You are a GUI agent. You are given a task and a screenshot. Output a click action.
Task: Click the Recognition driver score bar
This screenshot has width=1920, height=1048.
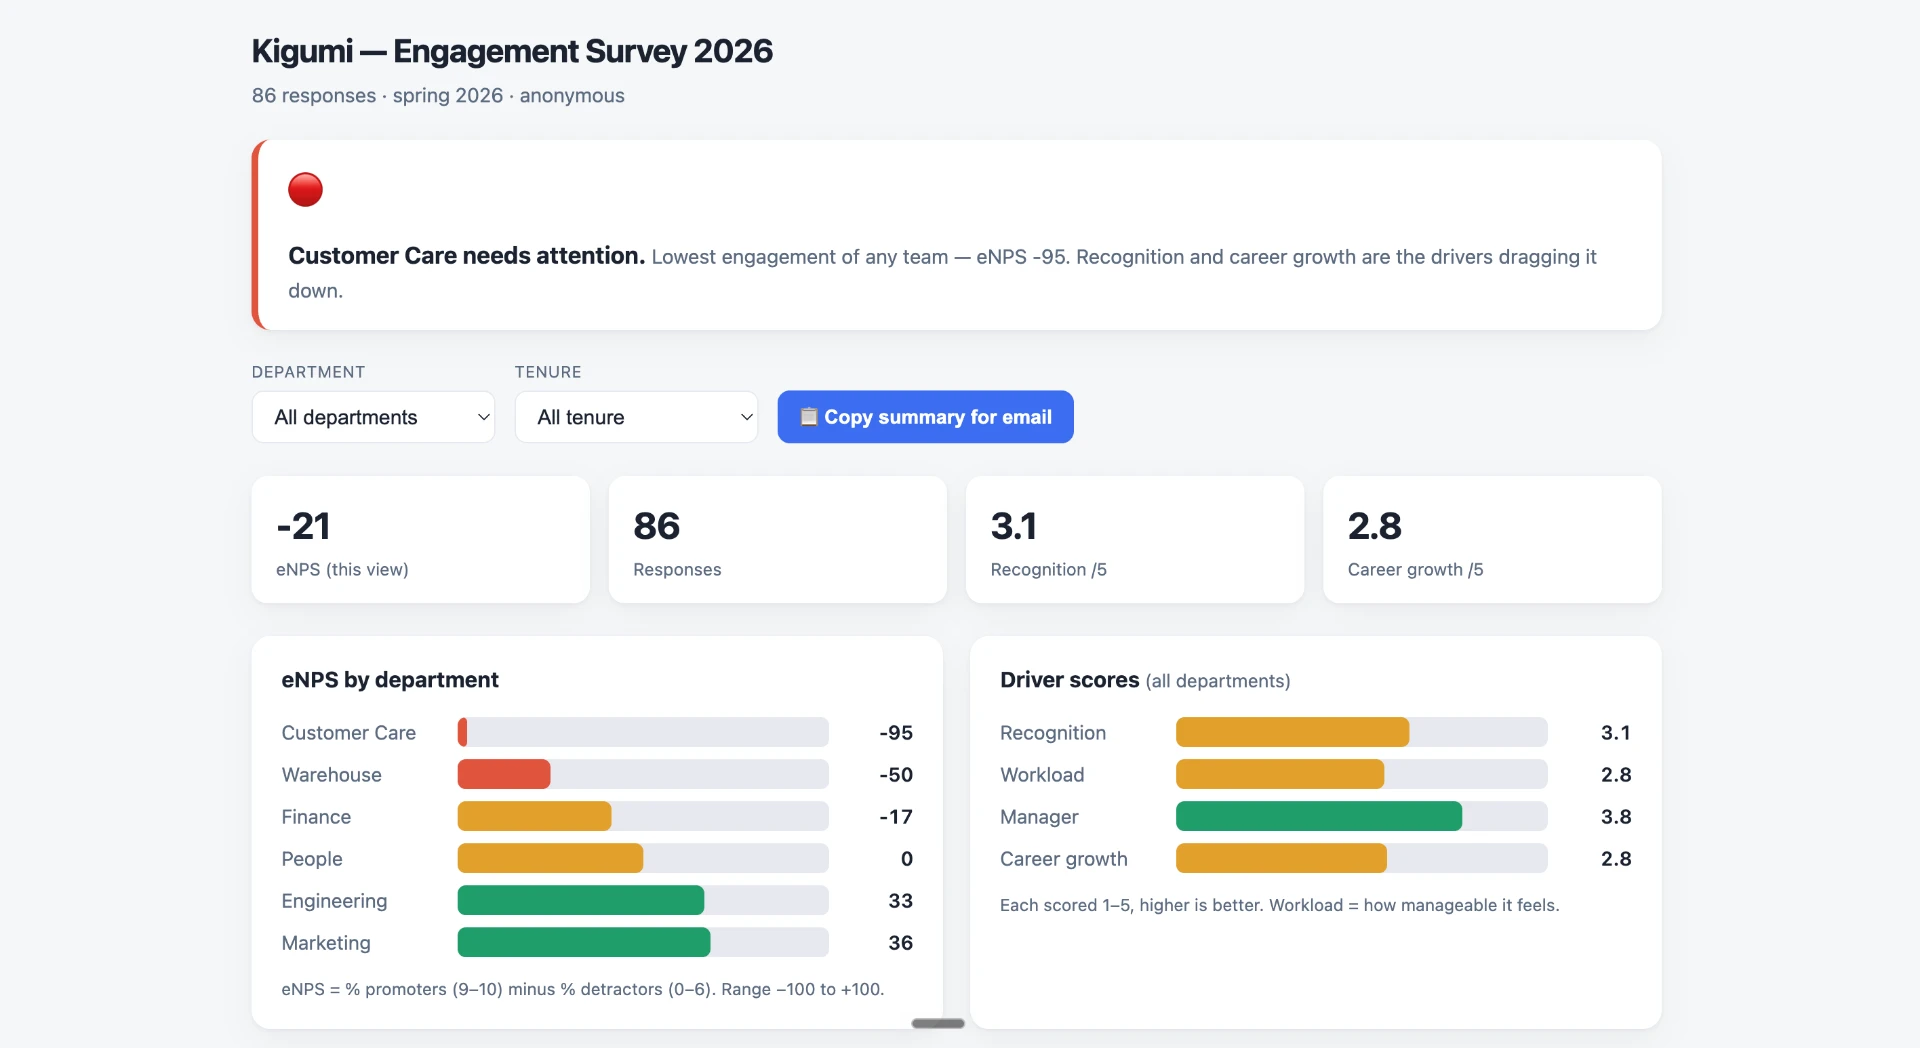(x=1361, y=732)
